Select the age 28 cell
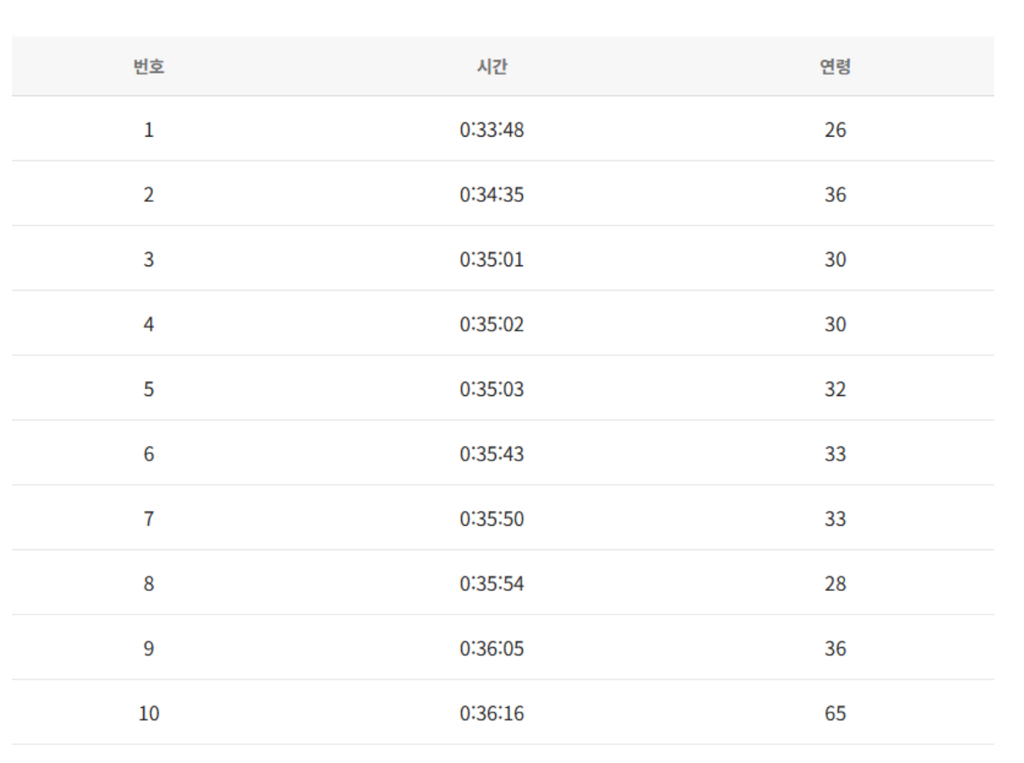The height and width of the screenshot is (763, 1024). pos(835,584)
